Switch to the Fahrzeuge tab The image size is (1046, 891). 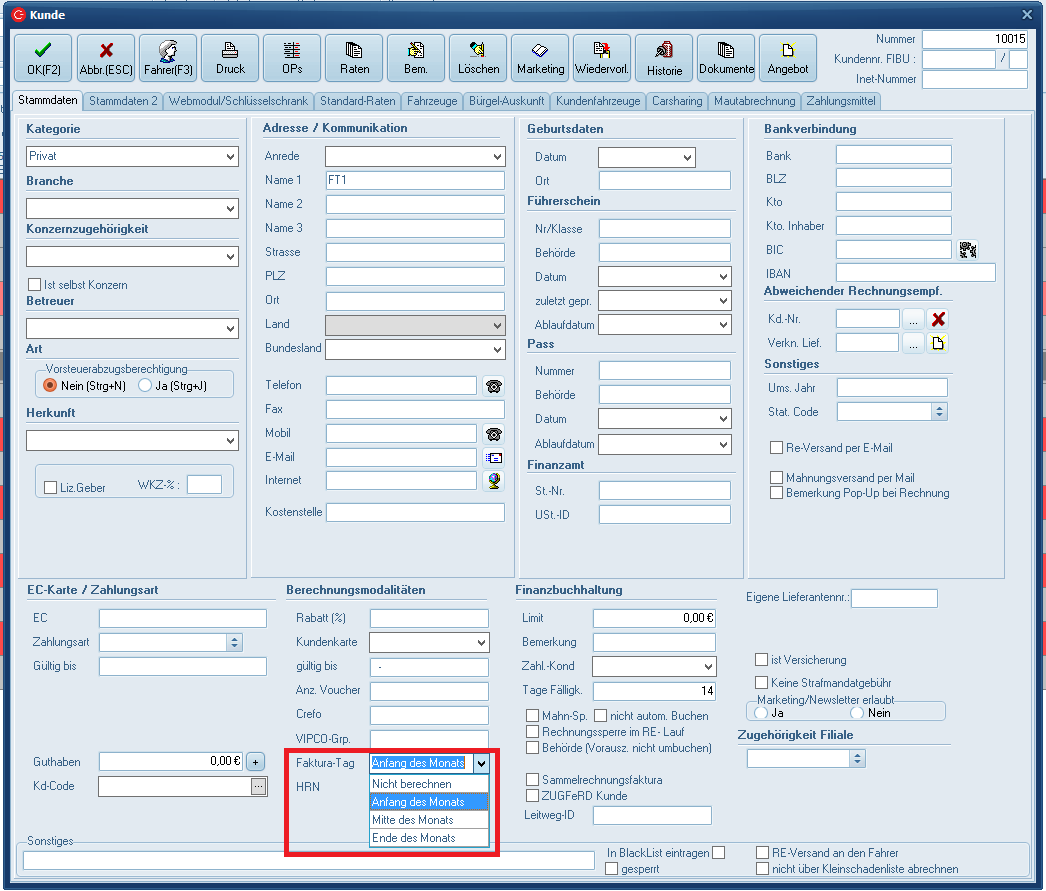[x=432, y=101]
